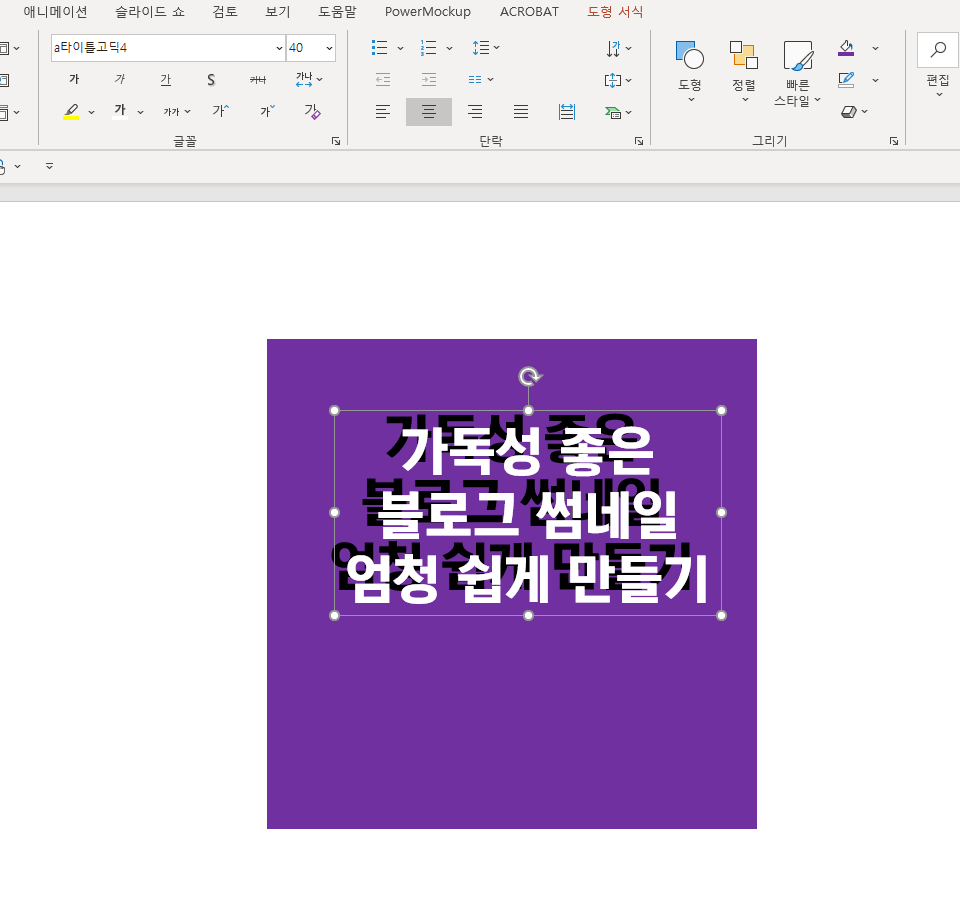This screenshot has width=960, height=913.
Task: Open font dialog launcher
Action: 336,141
